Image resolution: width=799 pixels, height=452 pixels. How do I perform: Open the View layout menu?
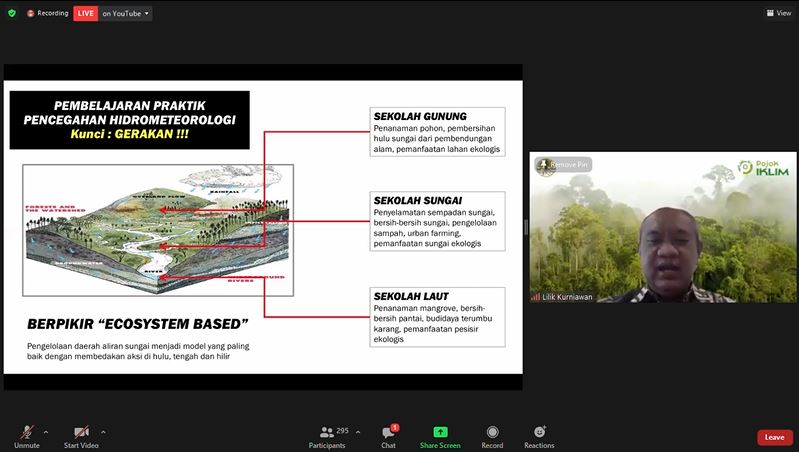tap(778, 13)
